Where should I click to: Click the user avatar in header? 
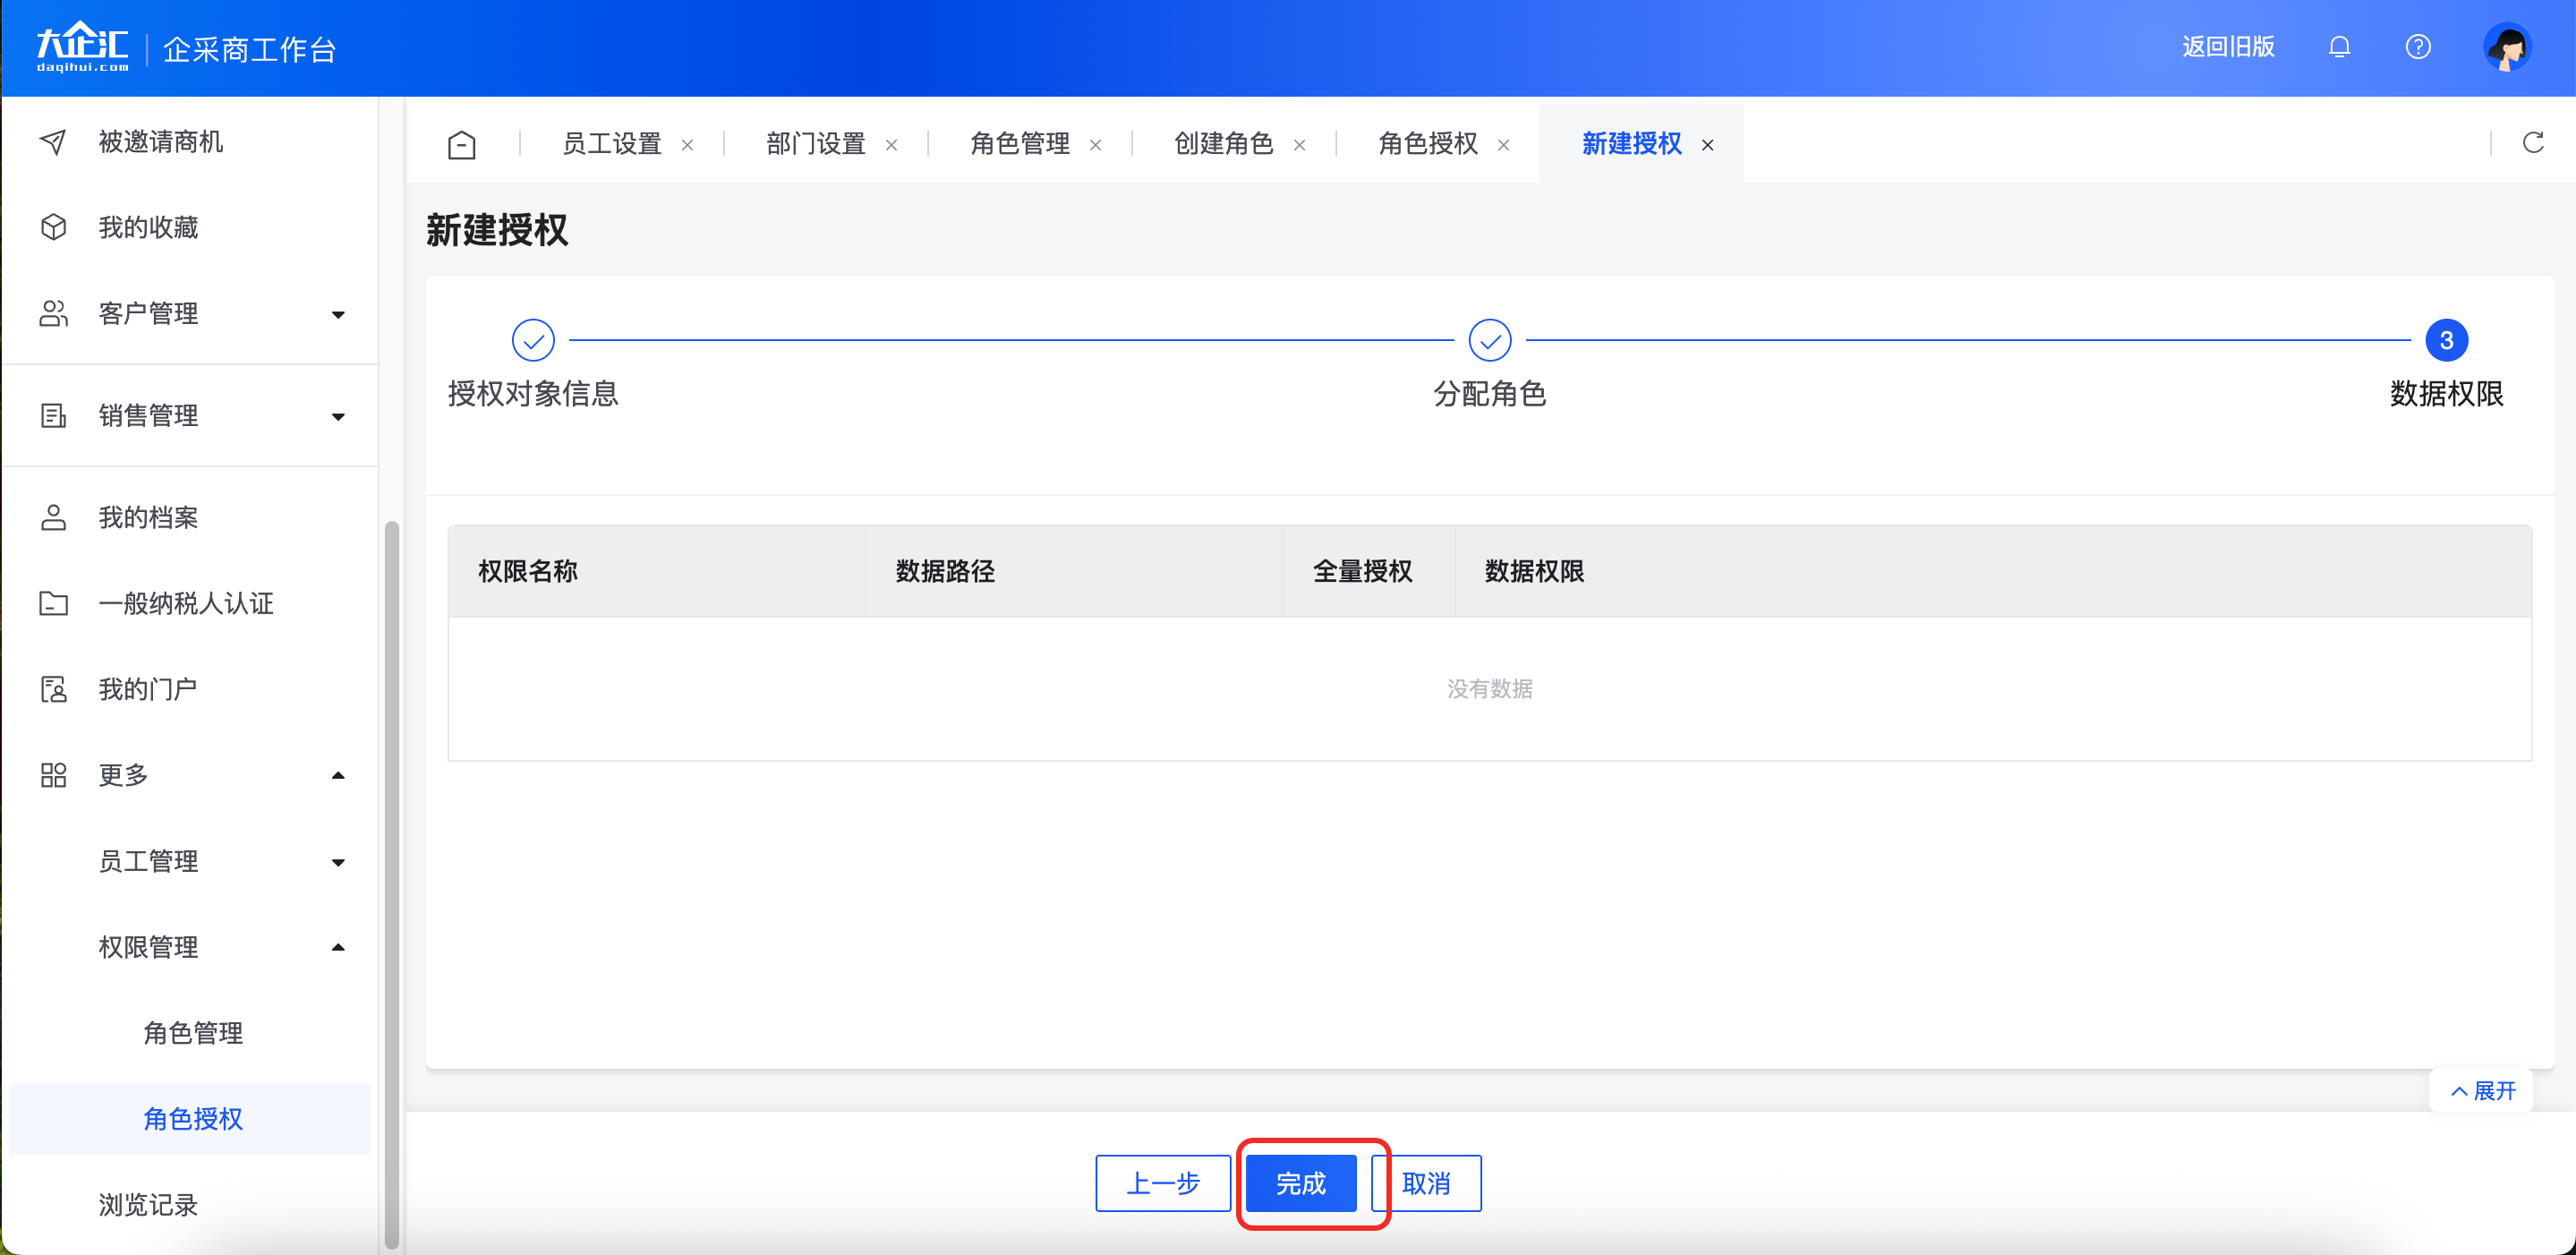pyautogui.click(x=2506, y=47)
